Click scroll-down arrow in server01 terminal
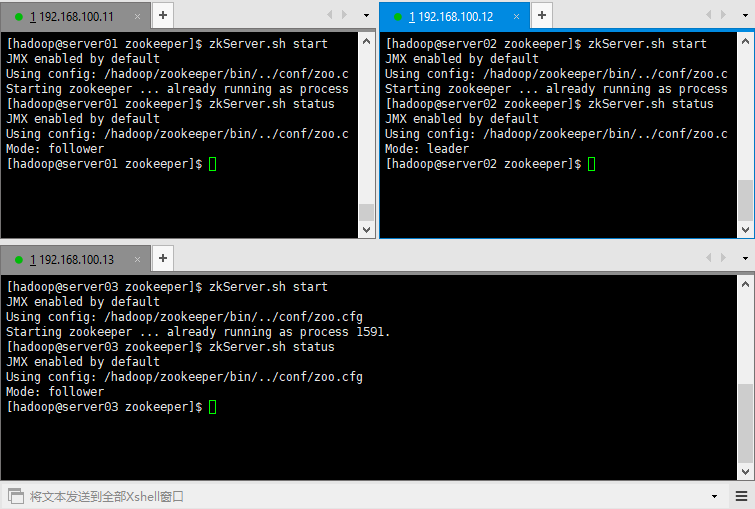 [x=366, y=230]
